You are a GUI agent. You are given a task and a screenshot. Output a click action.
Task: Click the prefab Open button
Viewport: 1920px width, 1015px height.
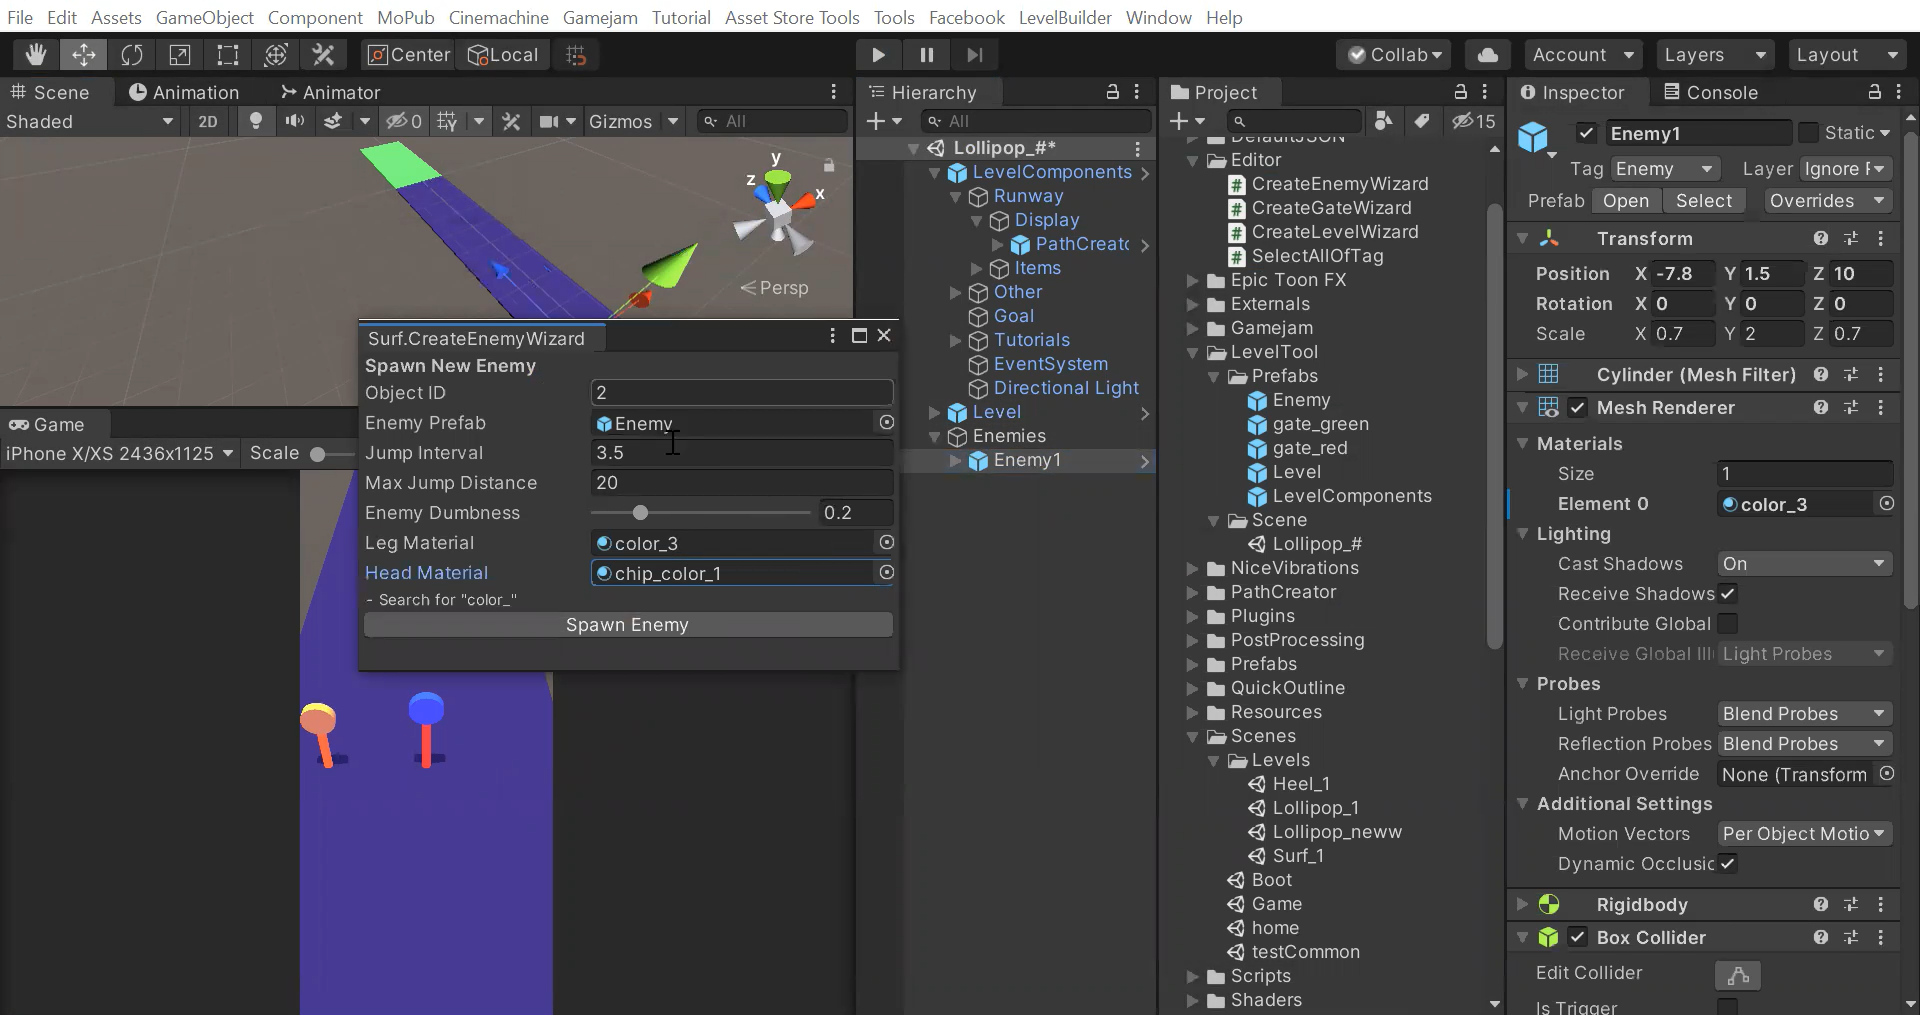(1625, 201)
